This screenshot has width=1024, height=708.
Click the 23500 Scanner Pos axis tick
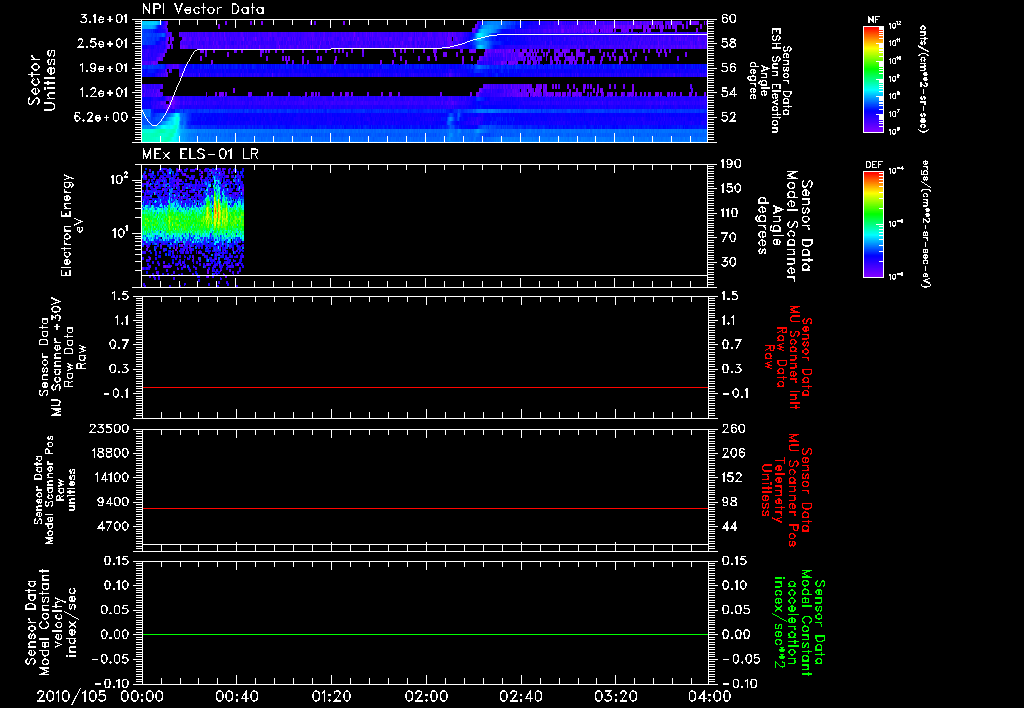(108, 428)
